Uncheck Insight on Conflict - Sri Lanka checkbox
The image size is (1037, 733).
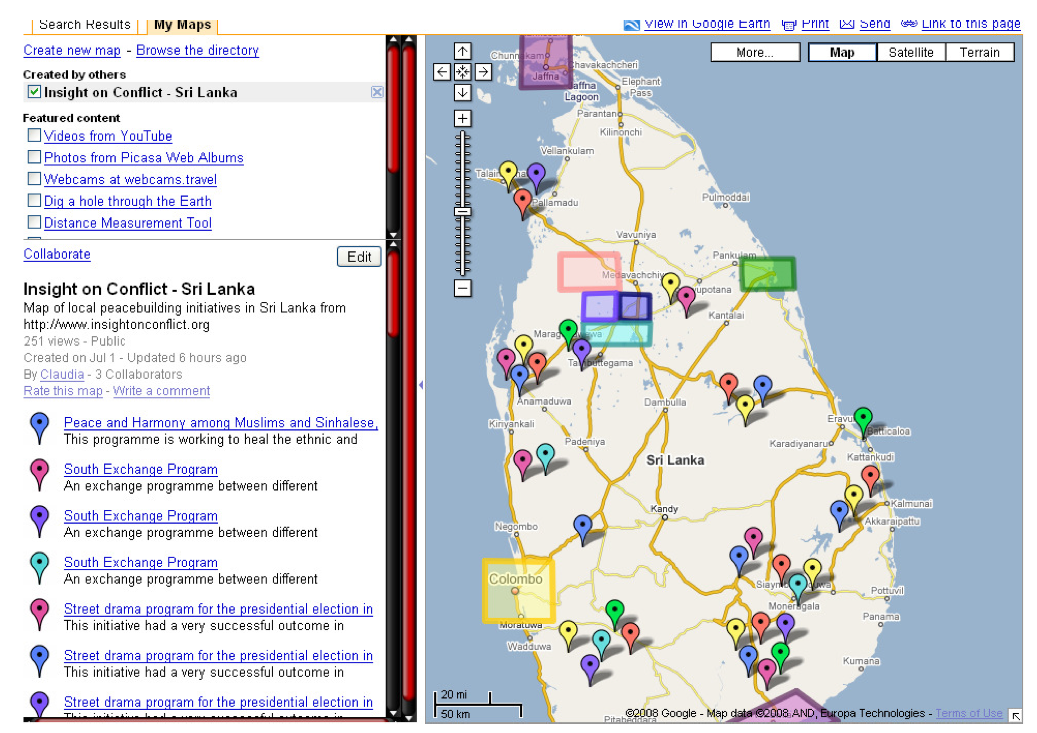coord(35,92)
